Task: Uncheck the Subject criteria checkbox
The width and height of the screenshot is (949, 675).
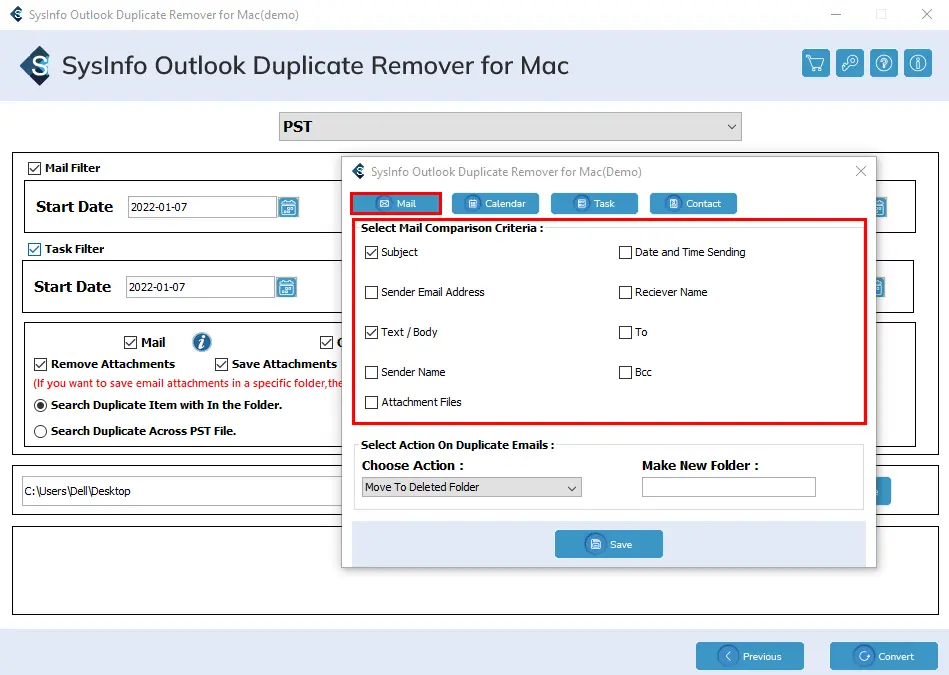Action: [372, 252]
